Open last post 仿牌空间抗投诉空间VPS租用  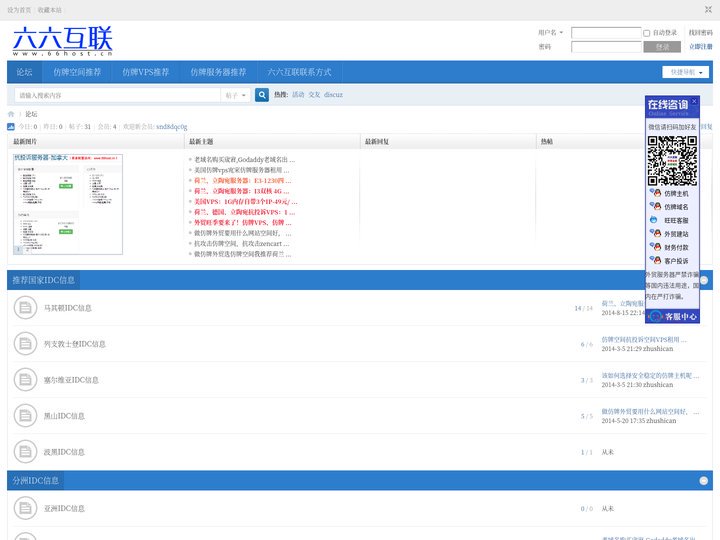[644, 340]
